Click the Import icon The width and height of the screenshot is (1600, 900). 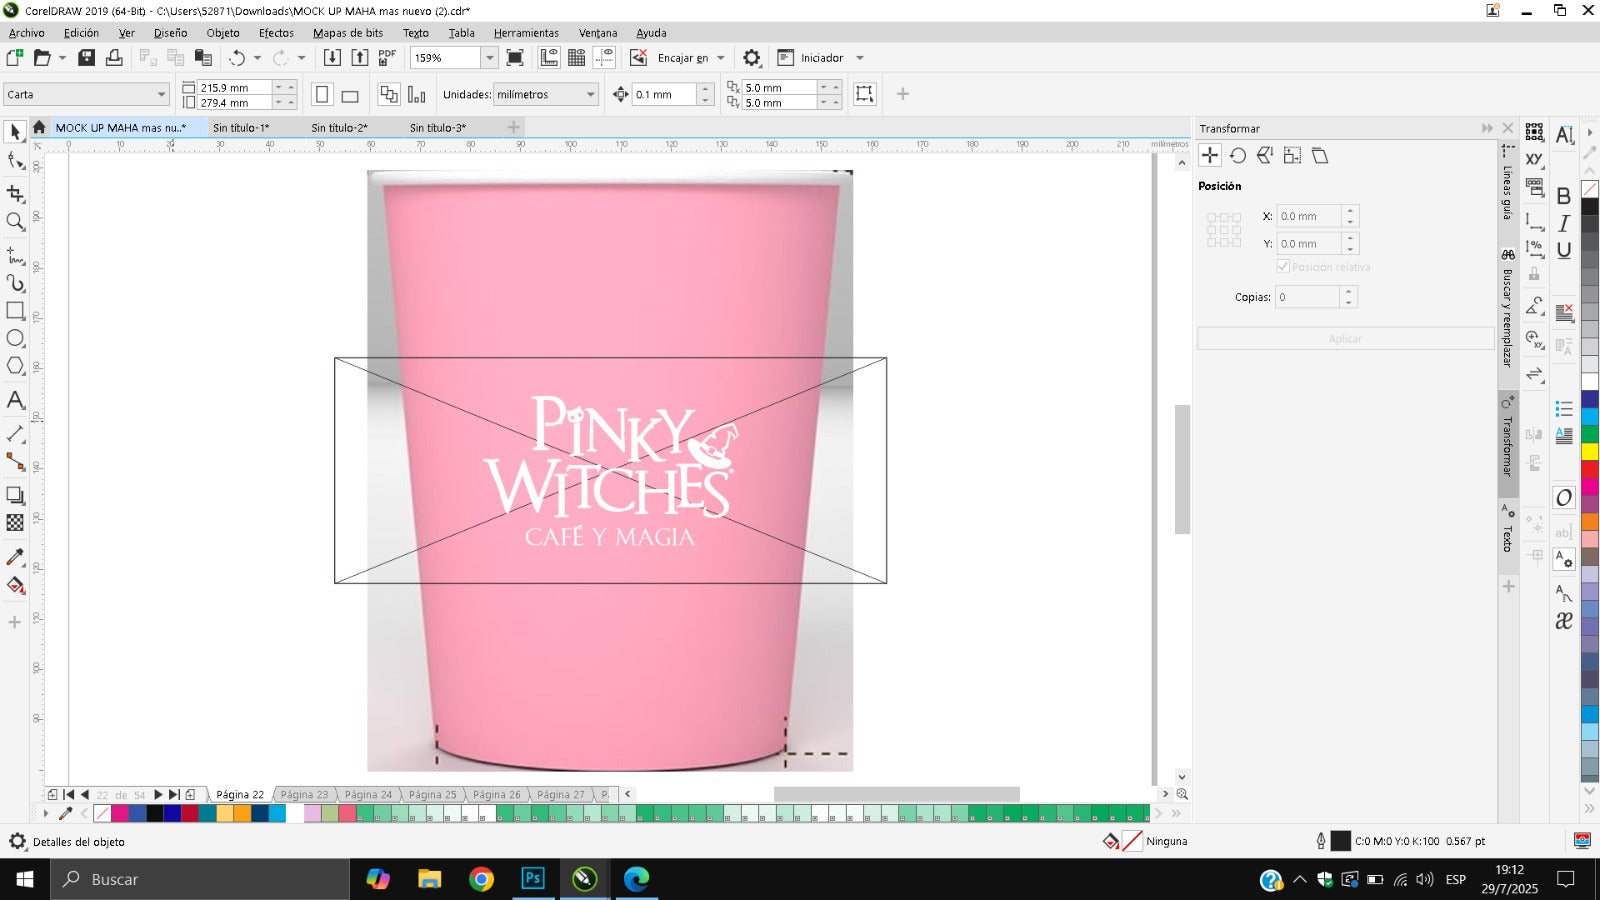pos(332,58)
